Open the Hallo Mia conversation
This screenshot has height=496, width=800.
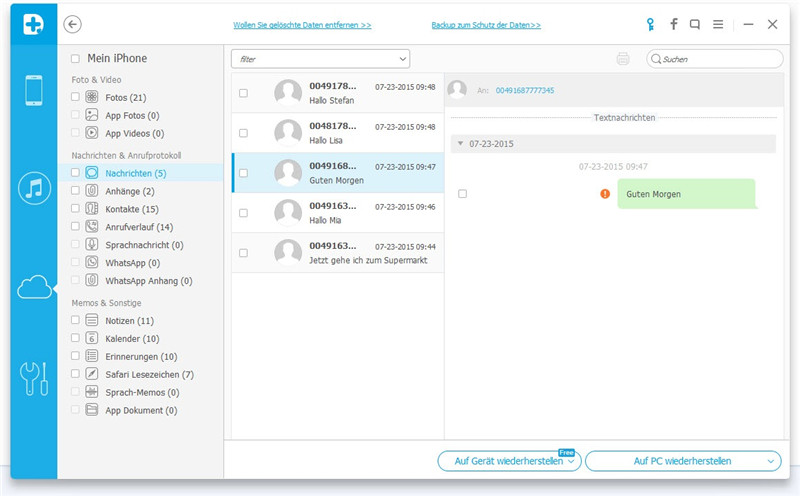pos(338,213)
